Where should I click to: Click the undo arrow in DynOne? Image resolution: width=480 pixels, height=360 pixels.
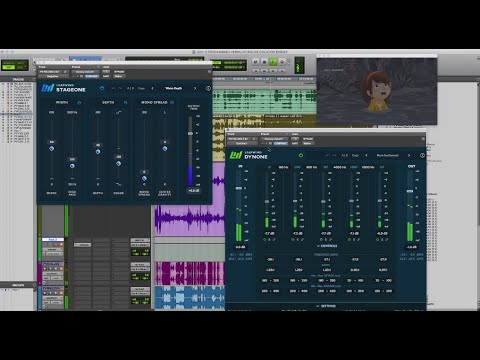click(x=327, y=155)
